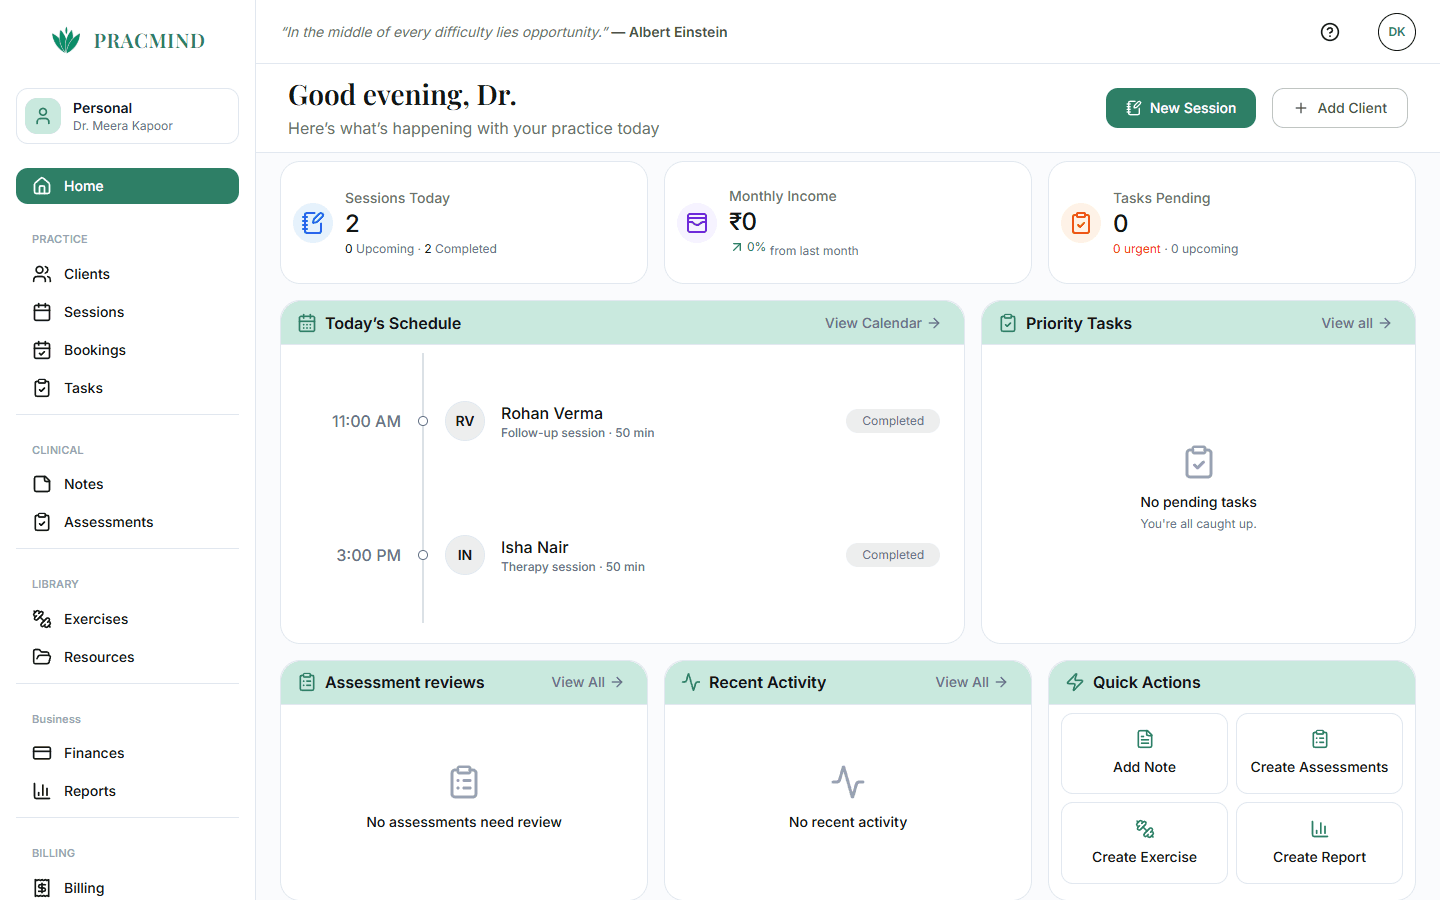Open the DK user avatar menu

click(1397, 32)
